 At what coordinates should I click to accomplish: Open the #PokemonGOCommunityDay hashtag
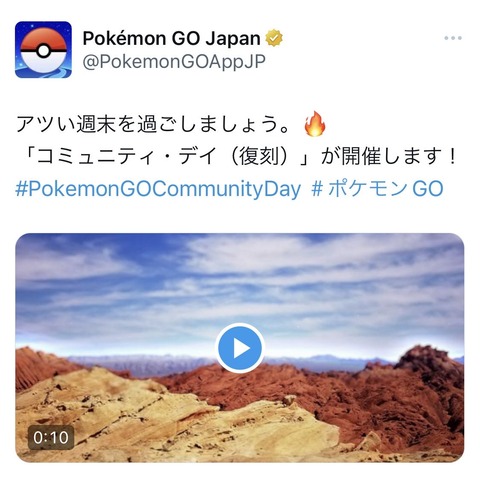[158, 189]
